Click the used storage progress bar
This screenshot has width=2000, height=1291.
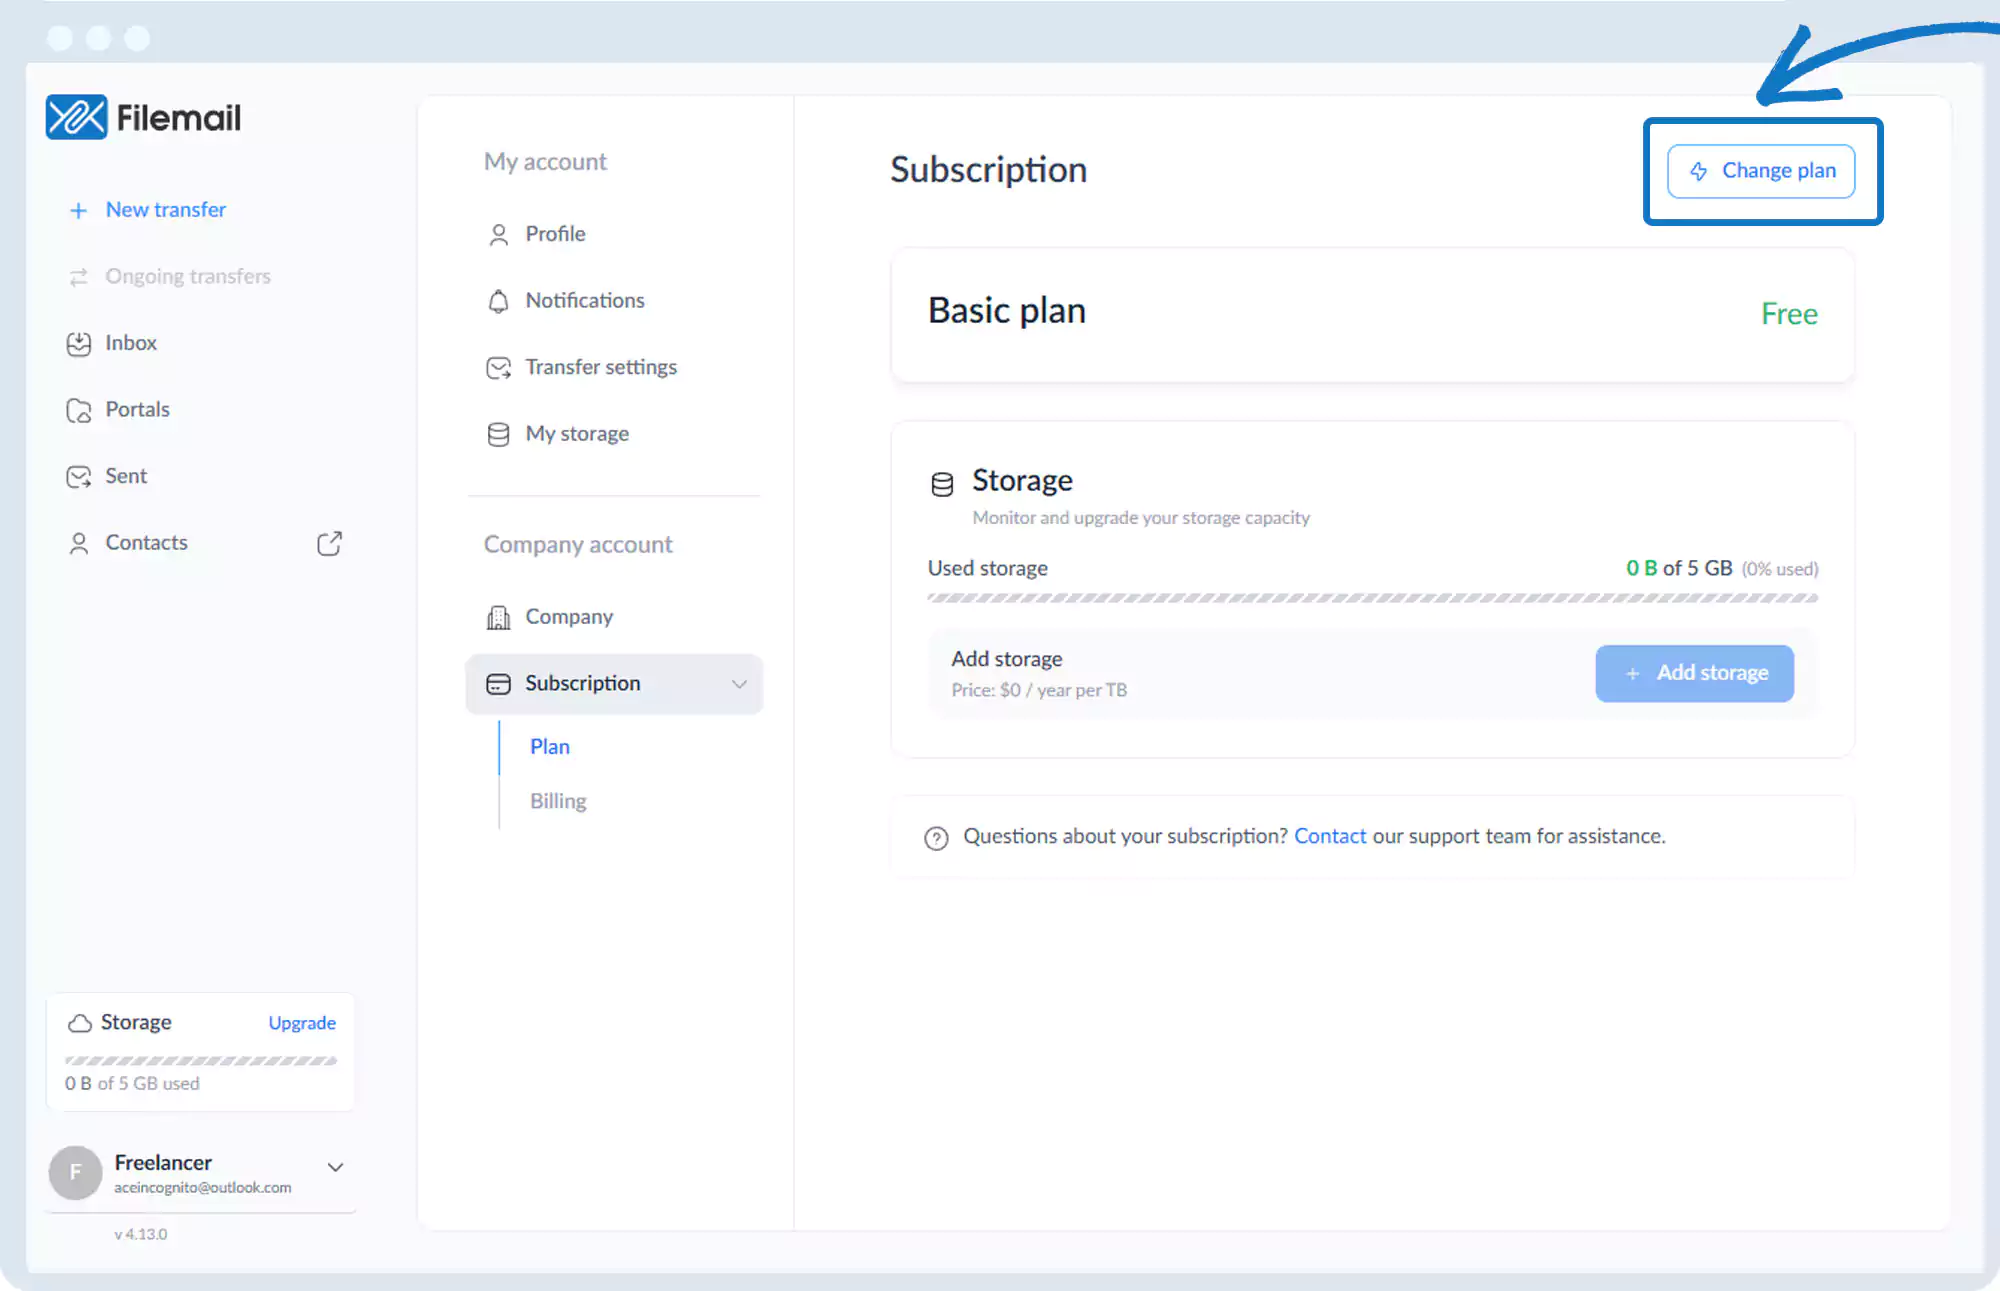pos(1372,598)
